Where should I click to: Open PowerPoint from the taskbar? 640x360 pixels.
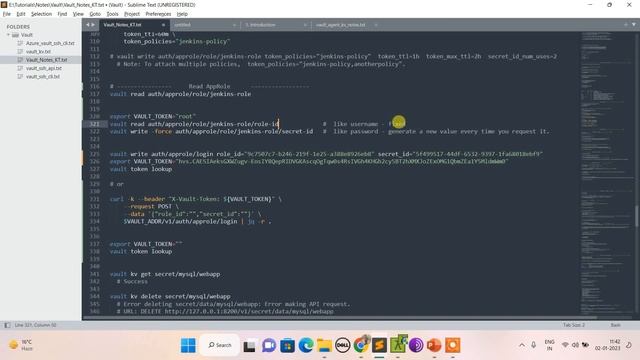click(434, 346)
